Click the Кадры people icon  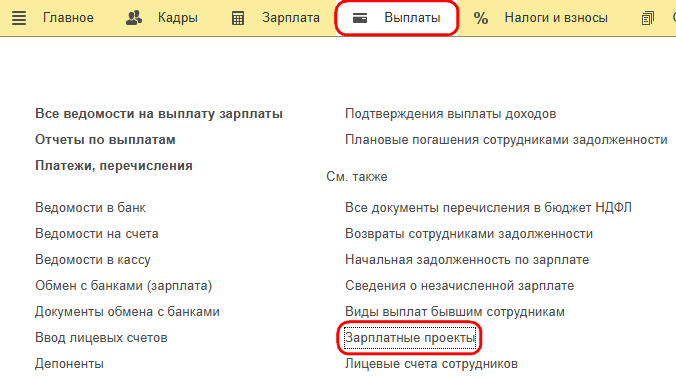pyautogui.click(x=134, y=18)
